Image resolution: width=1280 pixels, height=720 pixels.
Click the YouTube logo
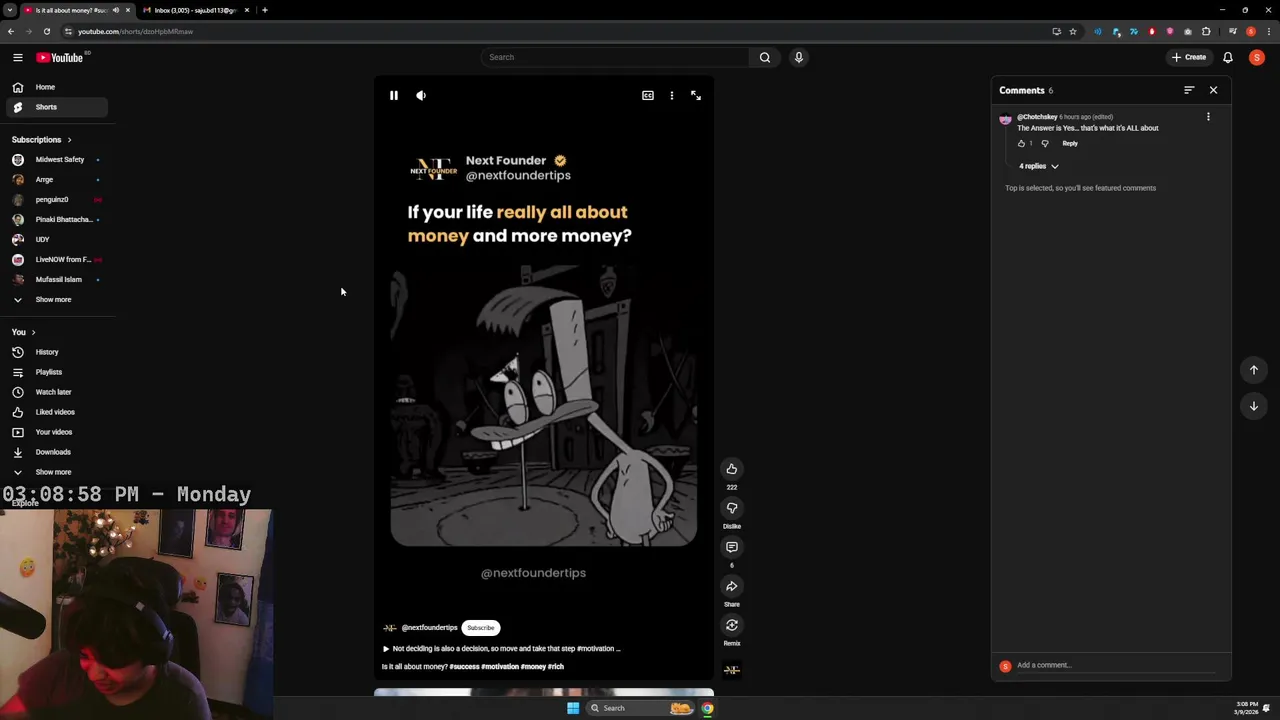(60, 57)
